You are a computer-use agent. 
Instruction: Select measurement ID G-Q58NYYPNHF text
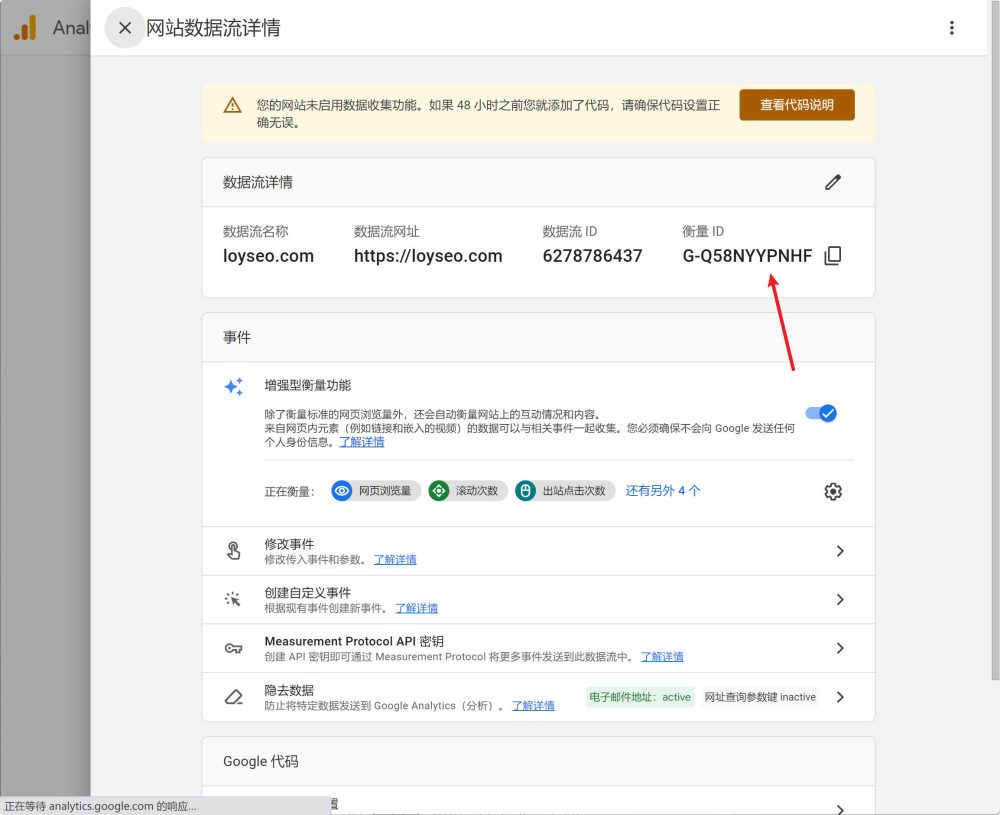[747, 256]
